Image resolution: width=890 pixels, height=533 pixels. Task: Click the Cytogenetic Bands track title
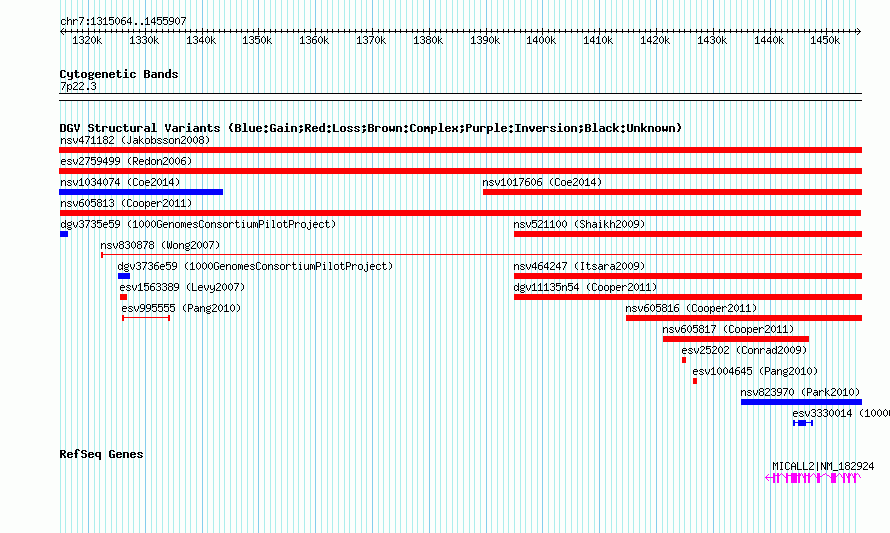point(119,74)
